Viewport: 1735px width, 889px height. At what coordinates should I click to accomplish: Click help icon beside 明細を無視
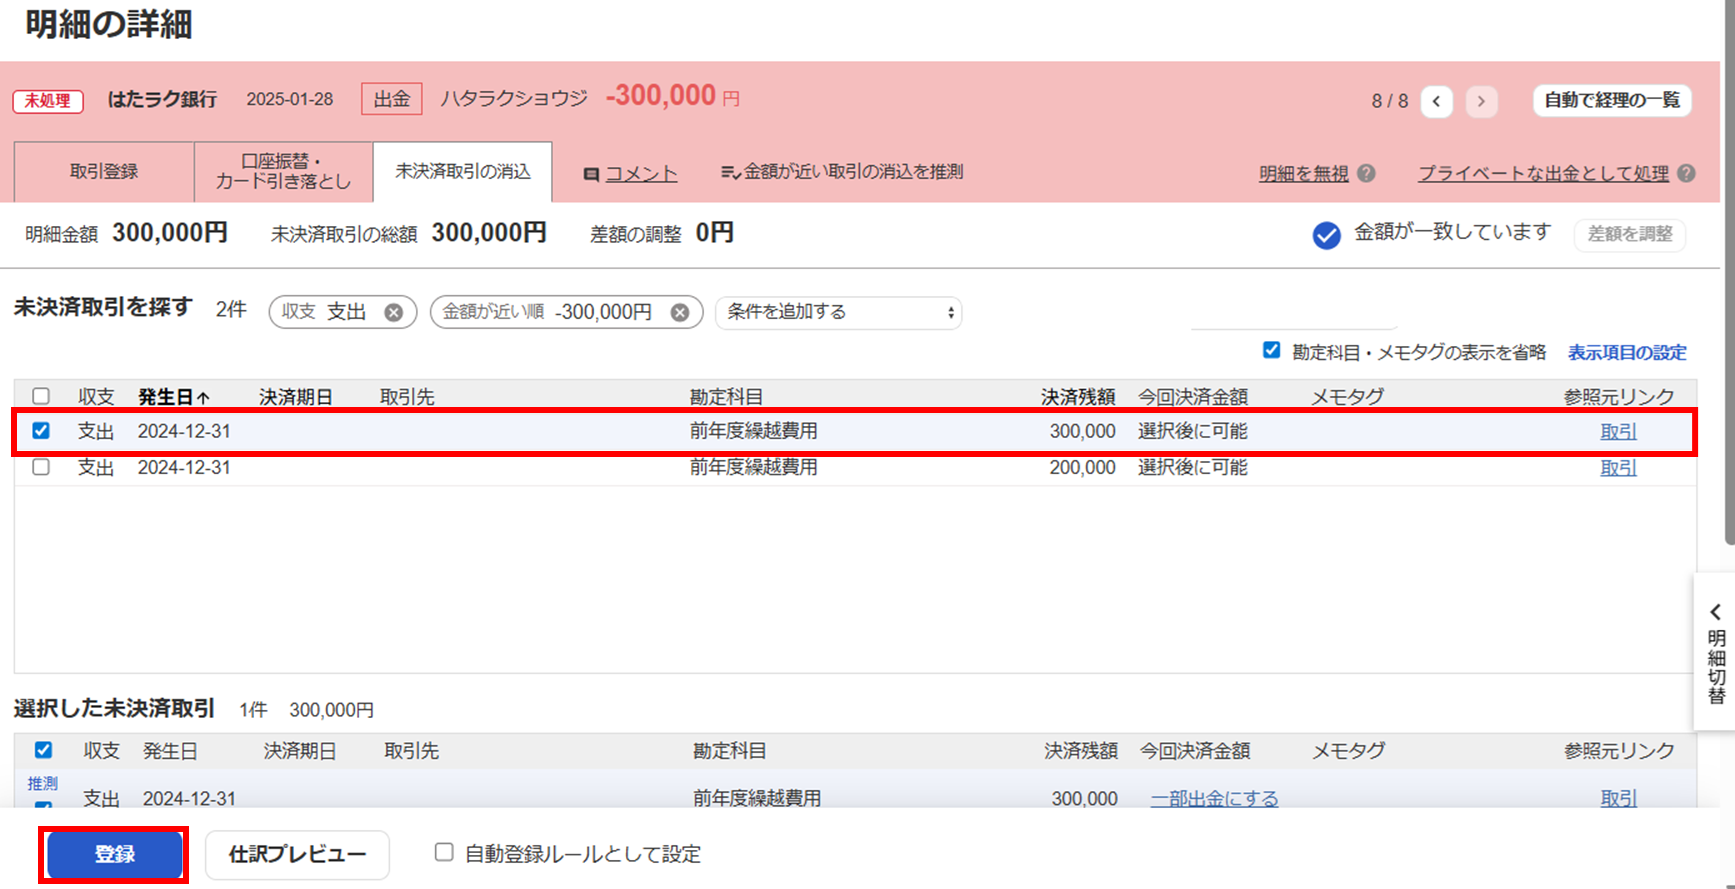[x=1366, y=173]
